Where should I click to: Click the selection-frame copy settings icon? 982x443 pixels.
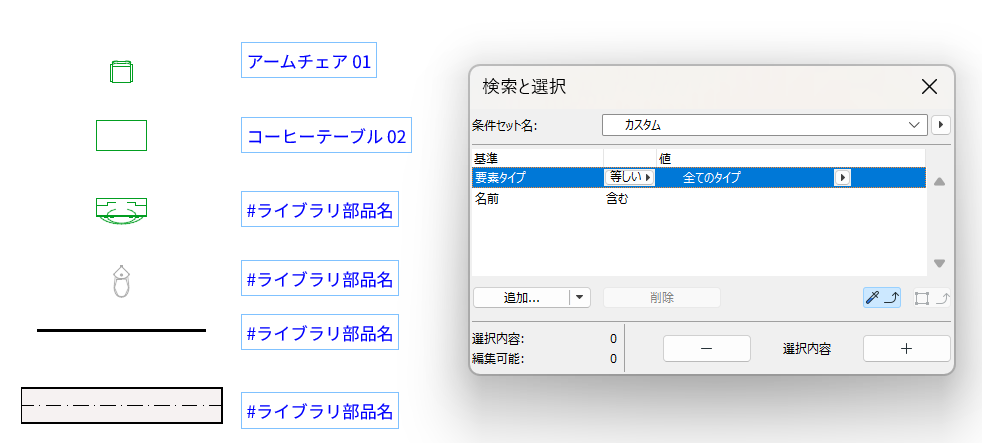click(932, 298)
